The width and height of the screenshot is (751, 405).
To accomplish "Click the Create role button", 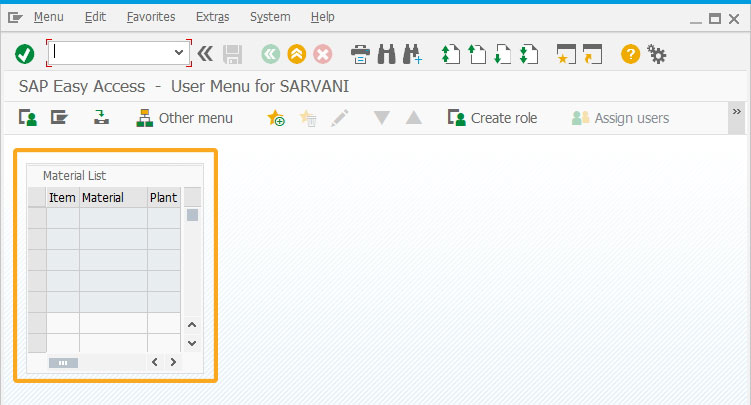I will pos(492,118).
